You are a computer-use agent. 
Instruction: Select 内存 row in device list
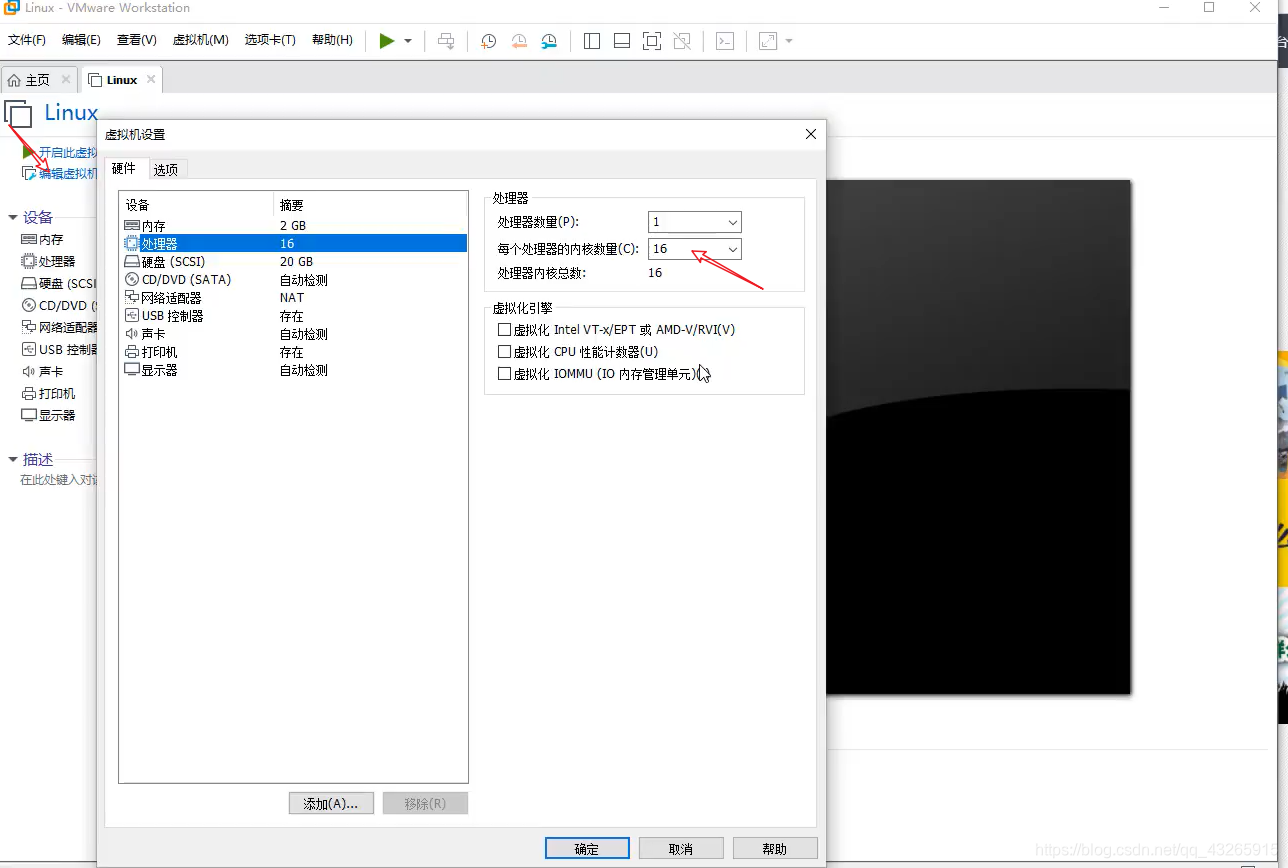[293, 226]
